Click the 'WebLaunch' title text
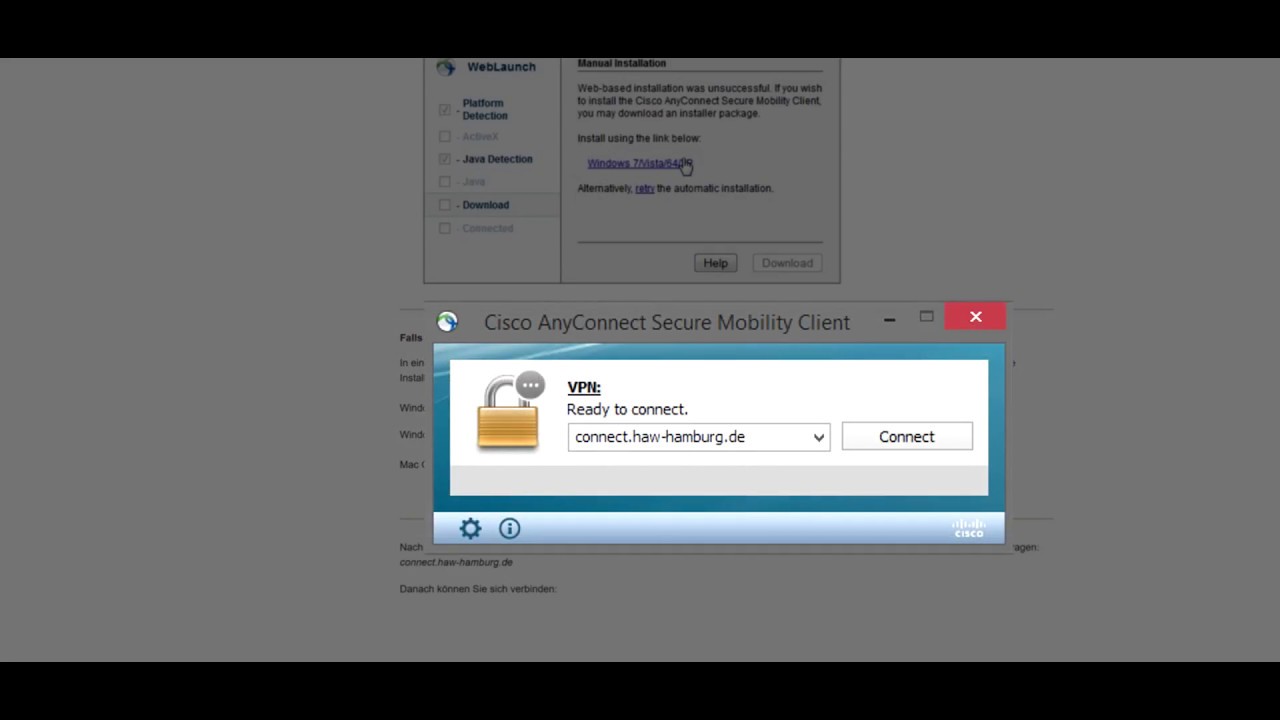This screenshot has width=1280, height=720. coord(501,67)
